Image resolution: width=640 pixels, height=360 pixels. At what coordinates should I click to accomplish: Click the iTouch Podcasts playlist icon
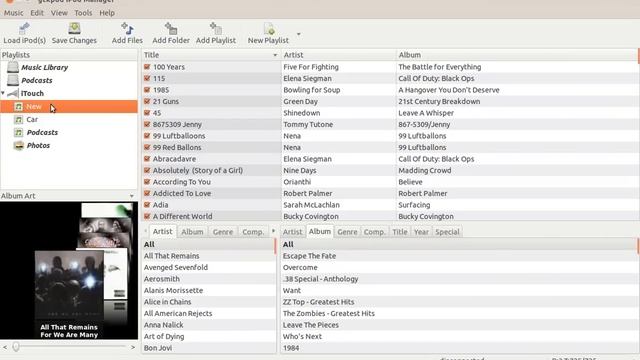[x=18, y=133]
